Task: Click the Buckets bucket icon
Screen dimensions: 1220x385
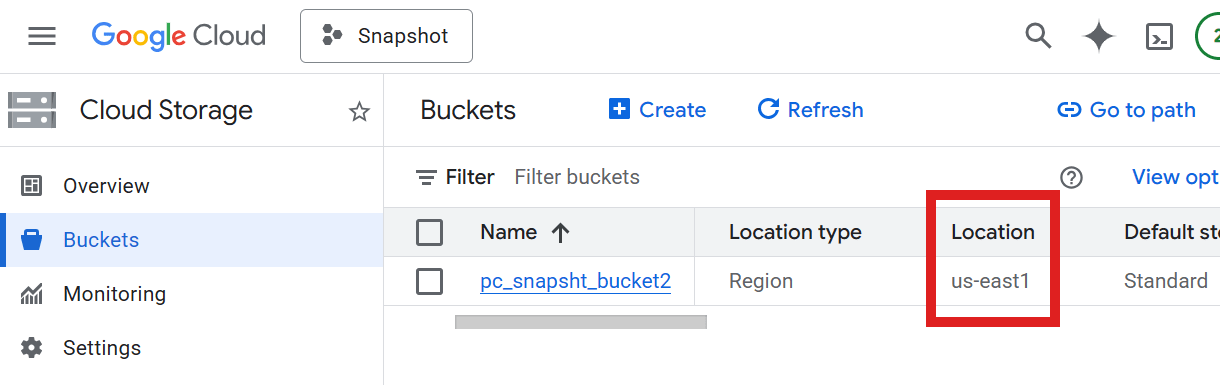Action: [32, 240]
